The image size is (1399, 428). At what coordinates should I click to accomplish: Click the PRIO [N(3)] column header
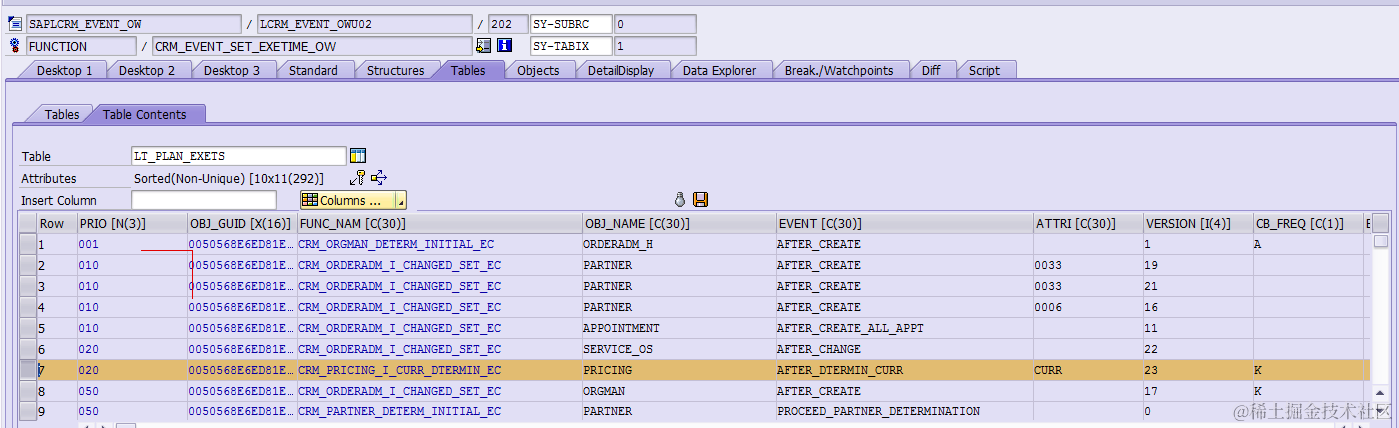132,224
